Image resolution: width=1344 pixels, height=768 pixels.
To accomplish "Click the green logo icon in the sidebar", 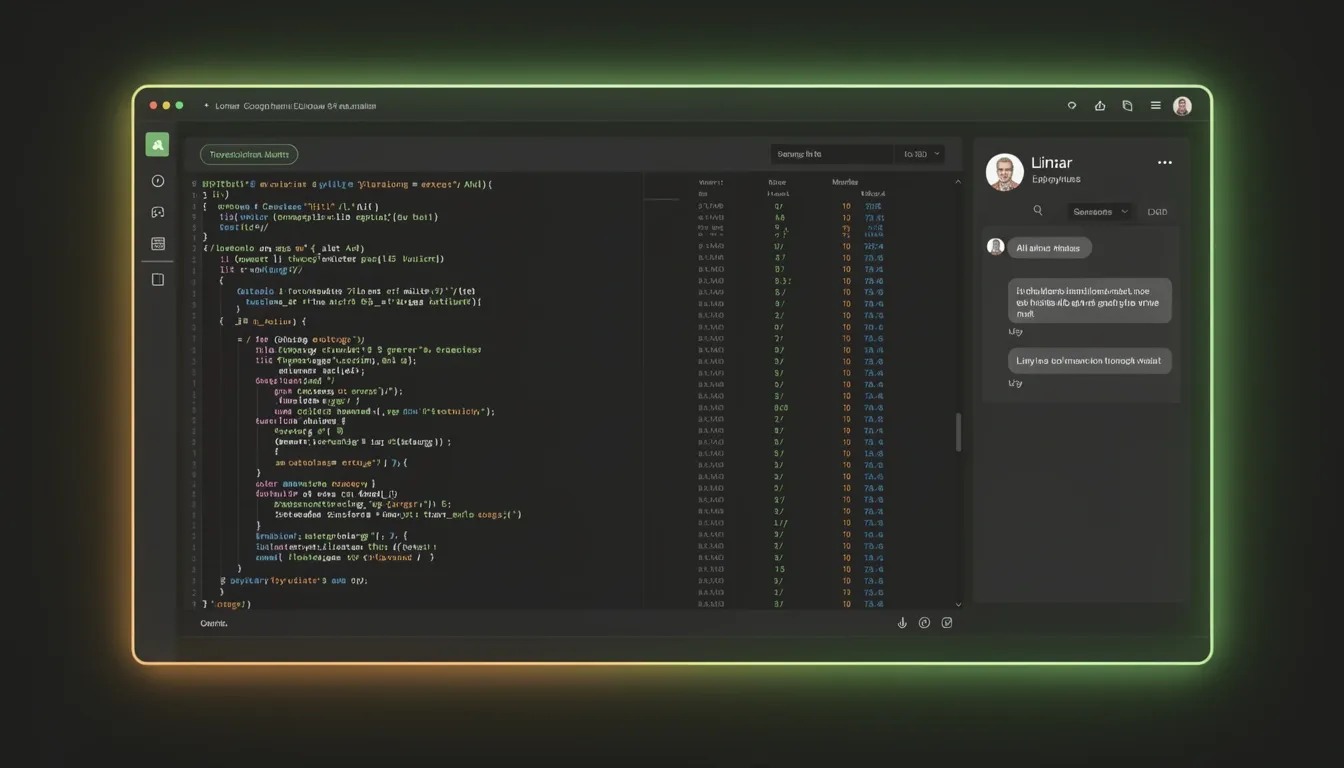I will point(157,144).
